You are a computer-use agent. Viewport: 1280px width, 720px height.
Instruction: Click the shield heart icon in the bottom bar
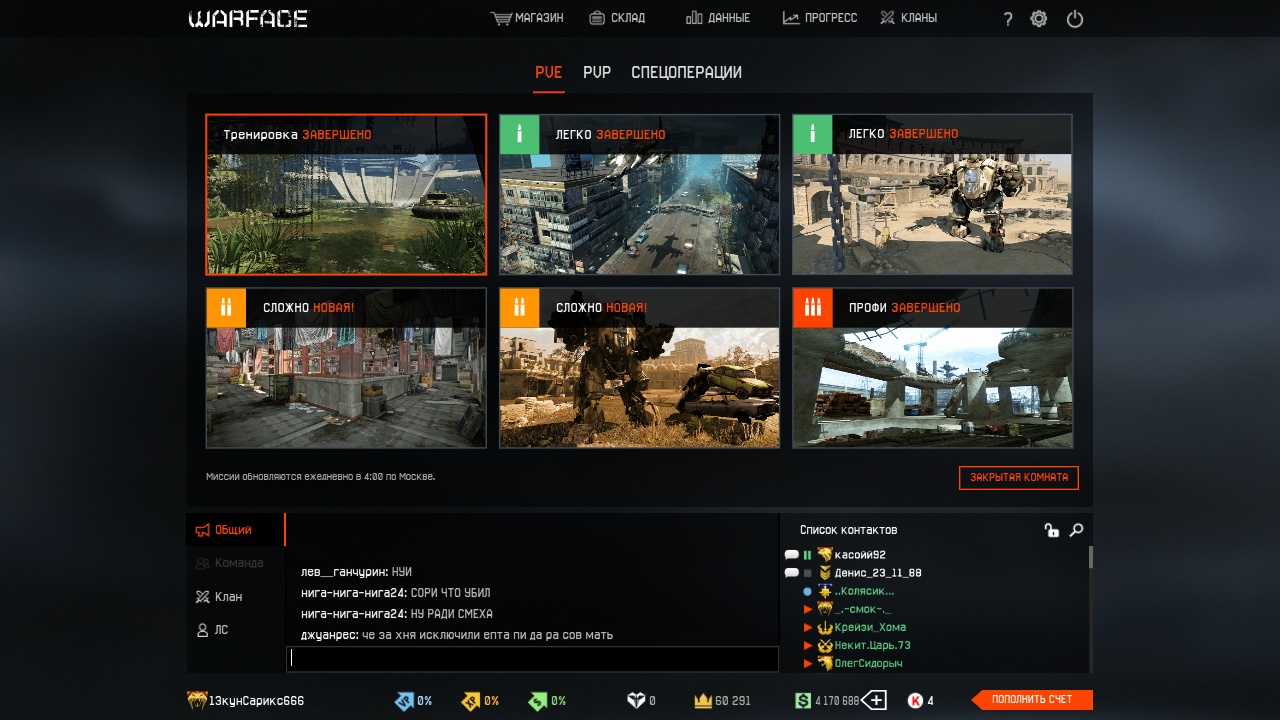[636, 701]
